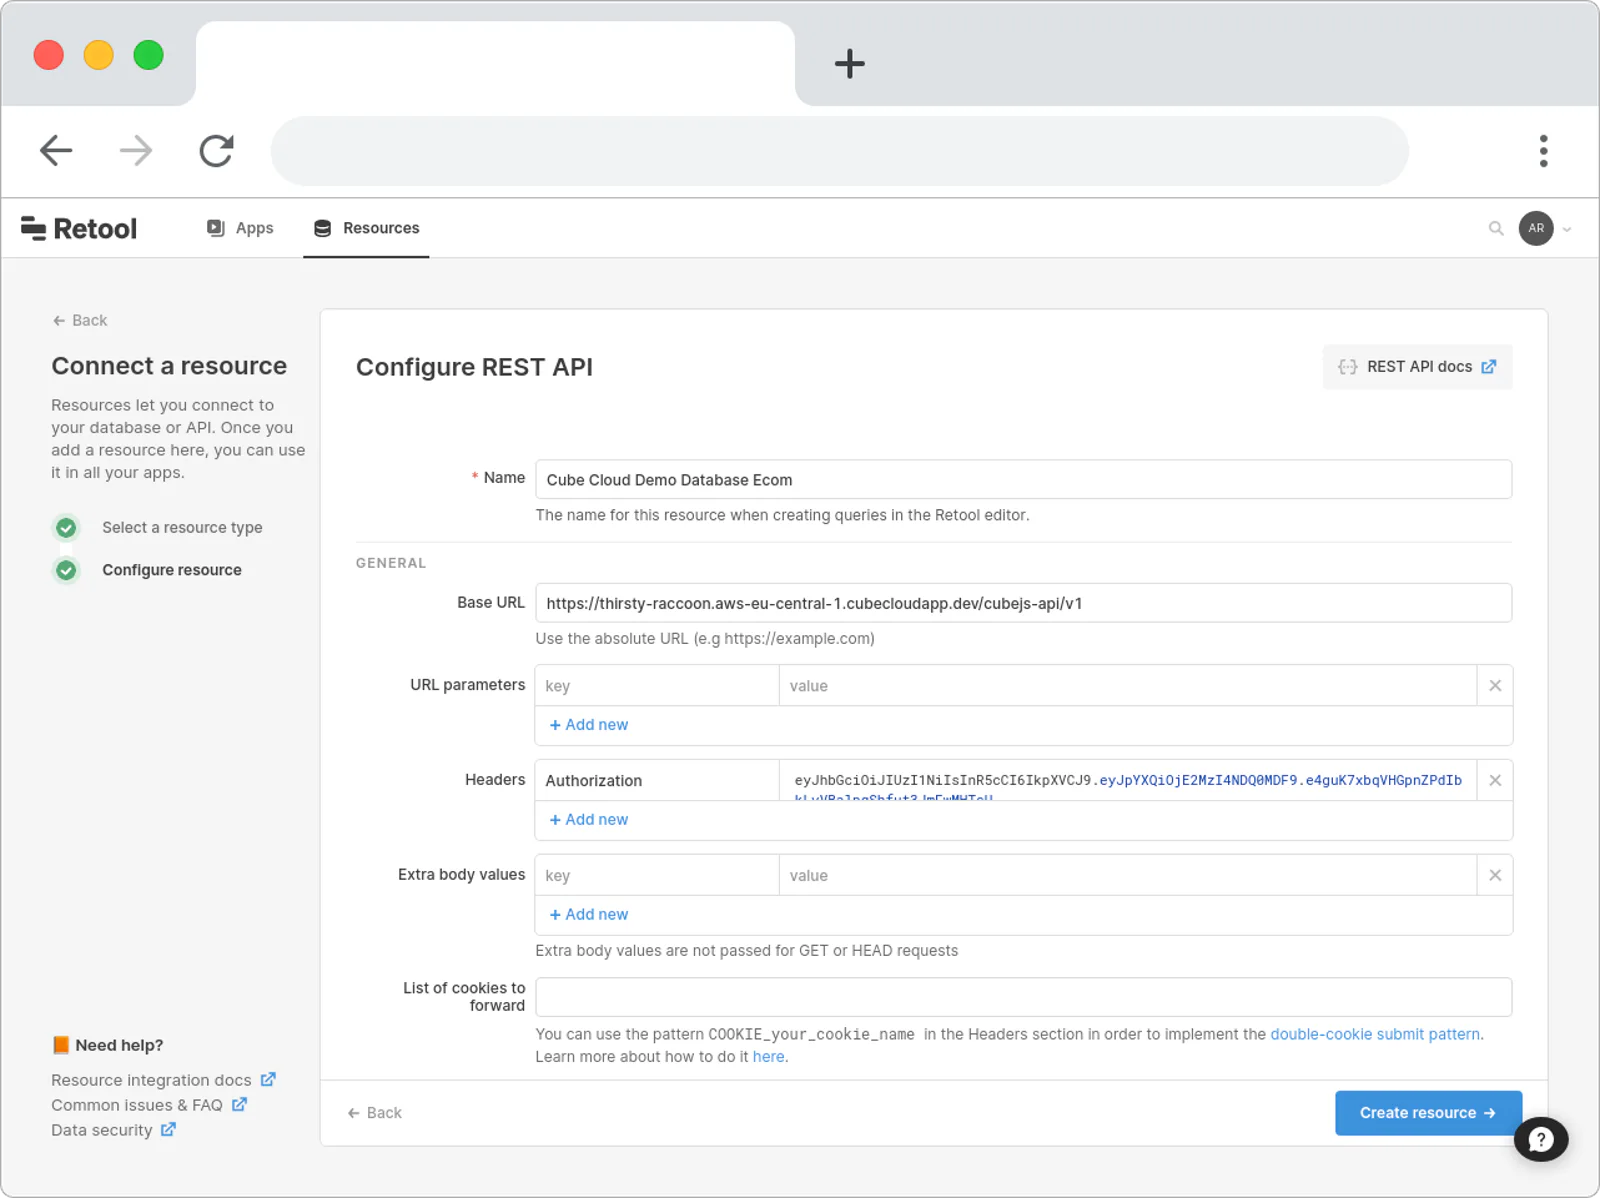
Task: Select the 'Configure resource' step
Action: pyautogui.click(x=172, y=570)
